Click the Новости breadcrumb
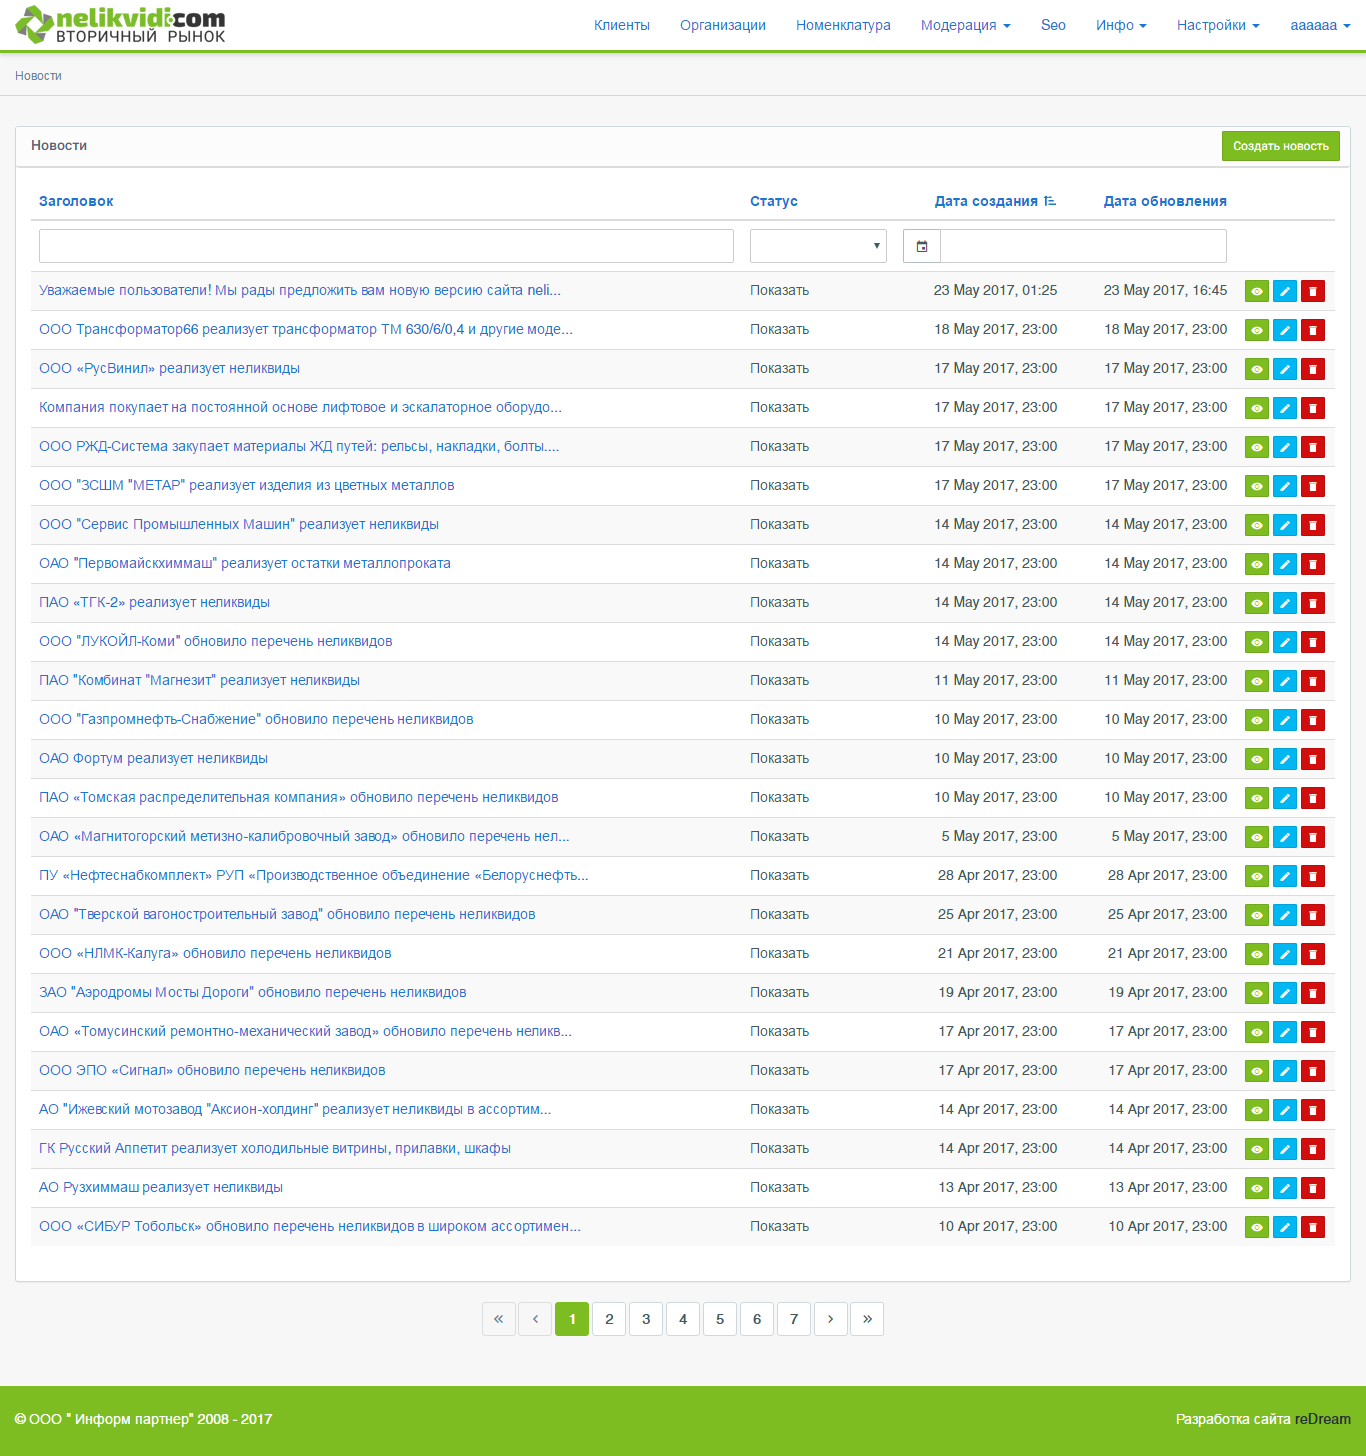The image size is (1366, 1456). [x=38, y=76]
